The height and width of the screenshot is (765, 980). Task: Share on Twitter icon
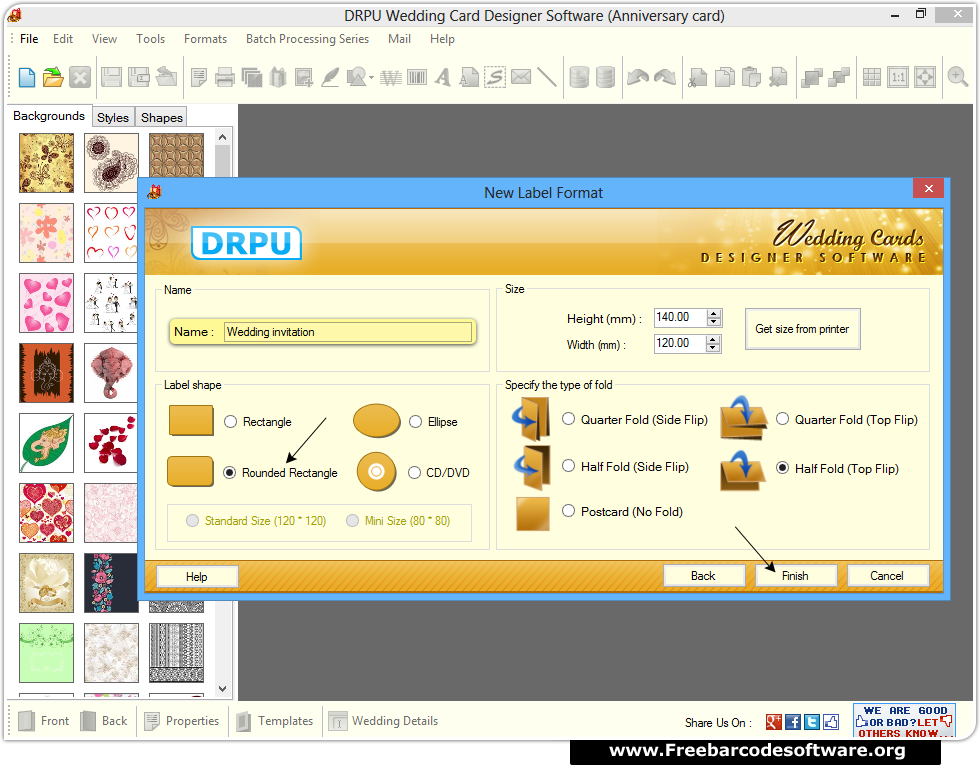[x=812, y=722]
